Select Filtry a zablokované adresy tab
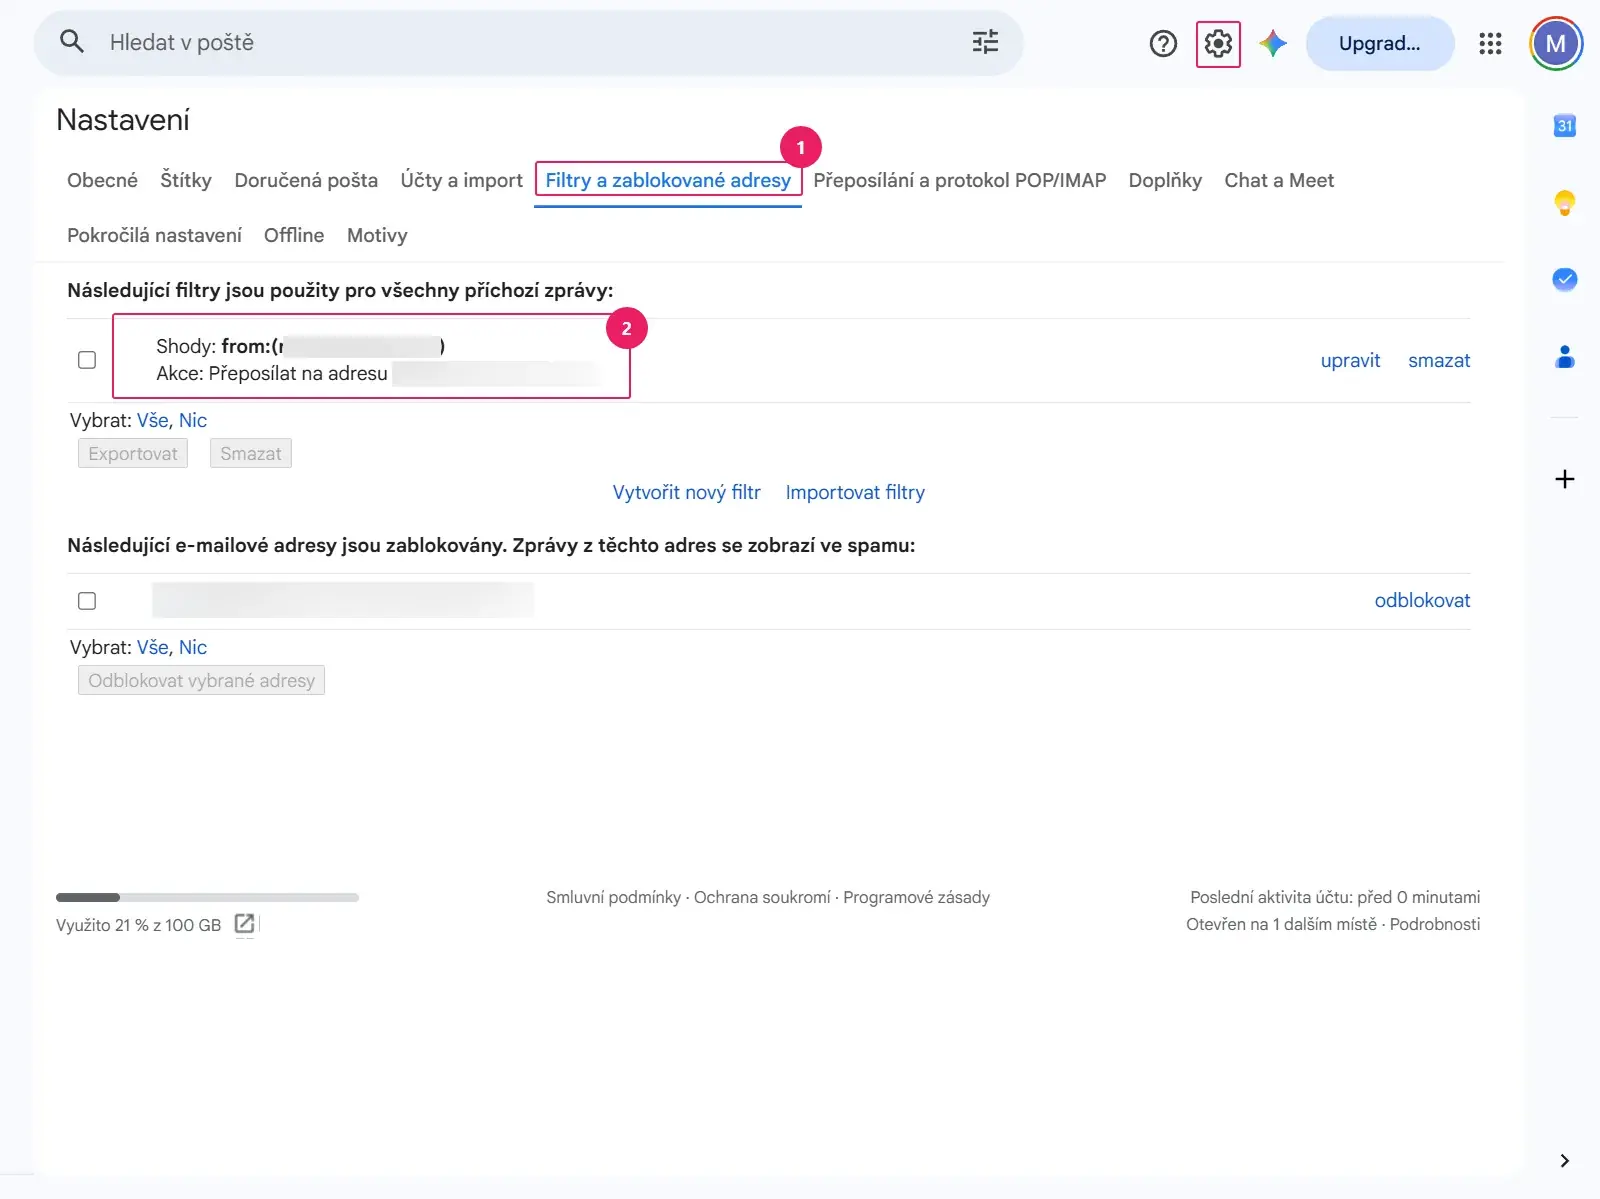This screenshot has width=1600, height=1199. (668, 180)
